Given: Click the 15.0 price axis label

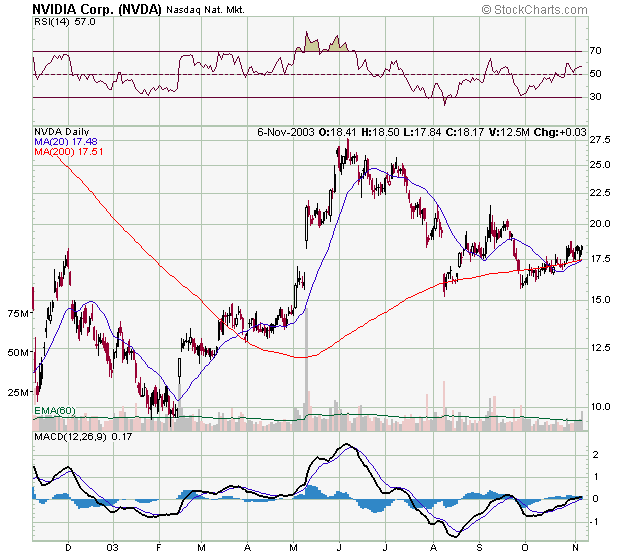Looking at the screenshot, I should [x=600, y=300].
